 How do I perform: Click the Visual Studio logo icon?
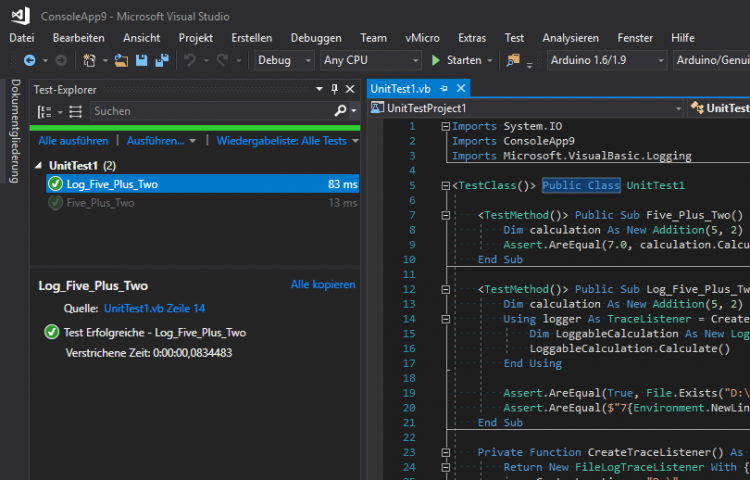pyautogui.click(x=21, y=16)
